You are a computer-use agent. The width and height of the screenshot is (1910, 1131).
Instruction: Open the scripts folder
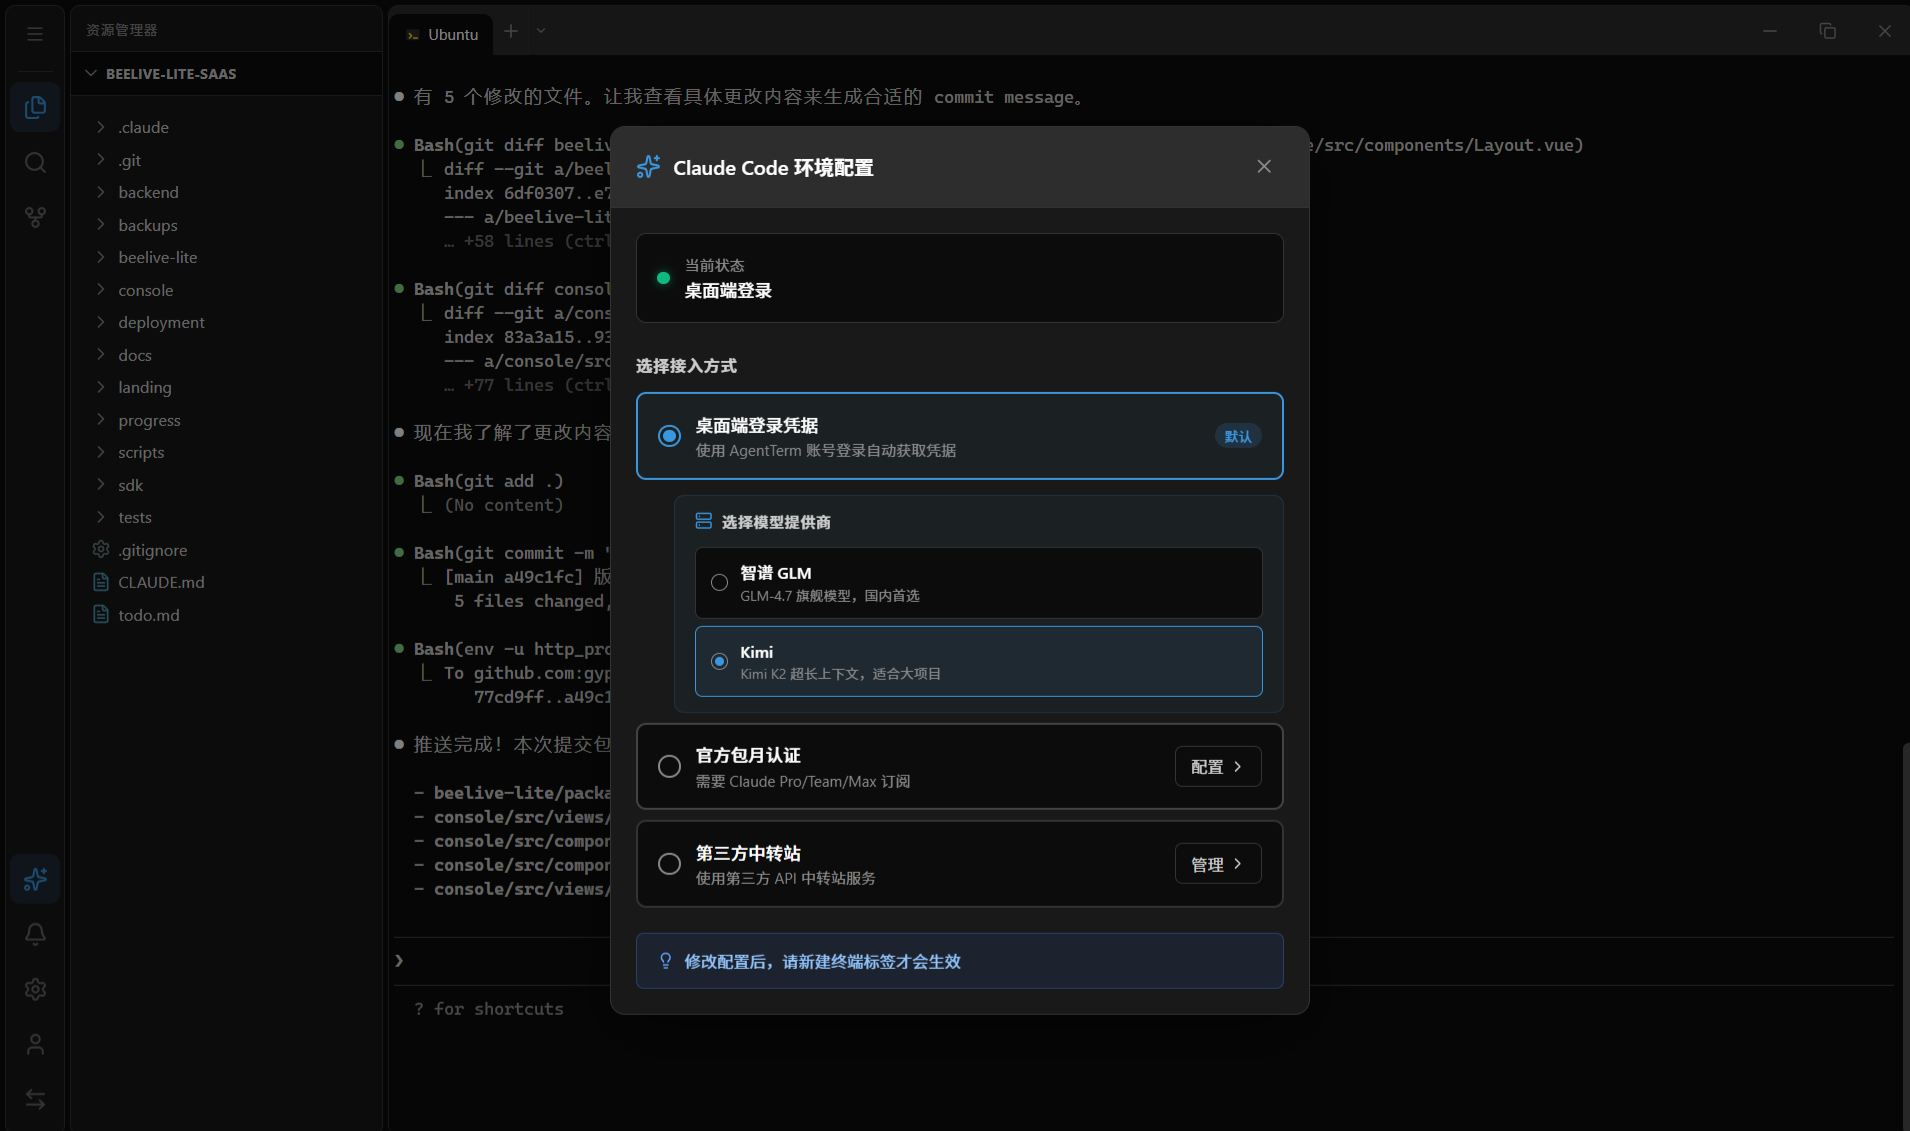[x=227, y=452]
